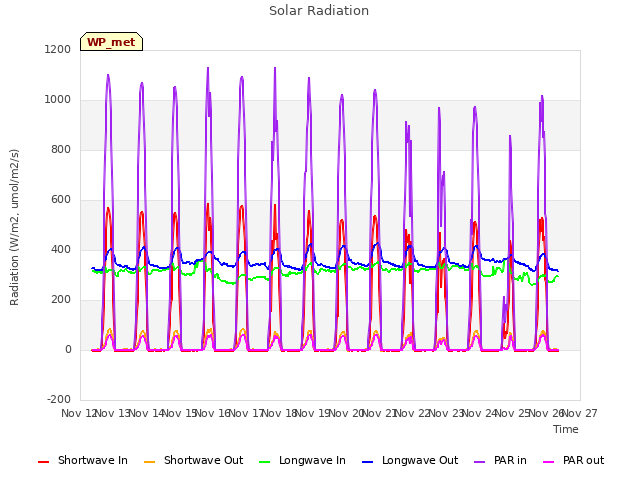Click the 0 y-axis tick label
Image resolution: width=640 pixels, height=480 pixels.
click(68, 349)
